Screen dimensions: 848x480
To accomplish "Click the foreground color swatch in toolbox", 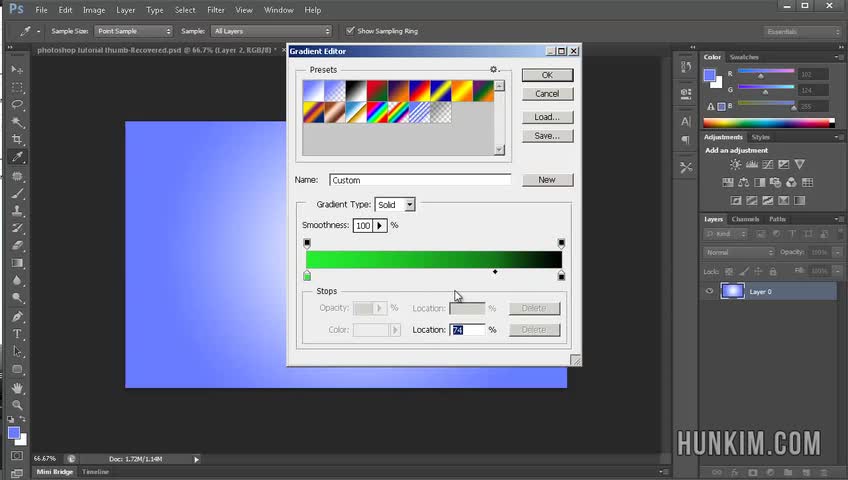I will [x=14, y=432].
